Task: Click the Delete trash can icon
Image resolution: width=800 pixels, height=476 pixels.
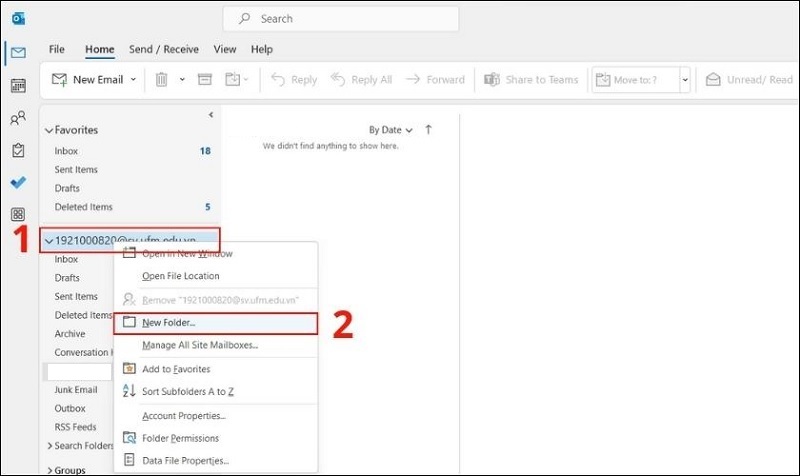Action: (162, 80)
